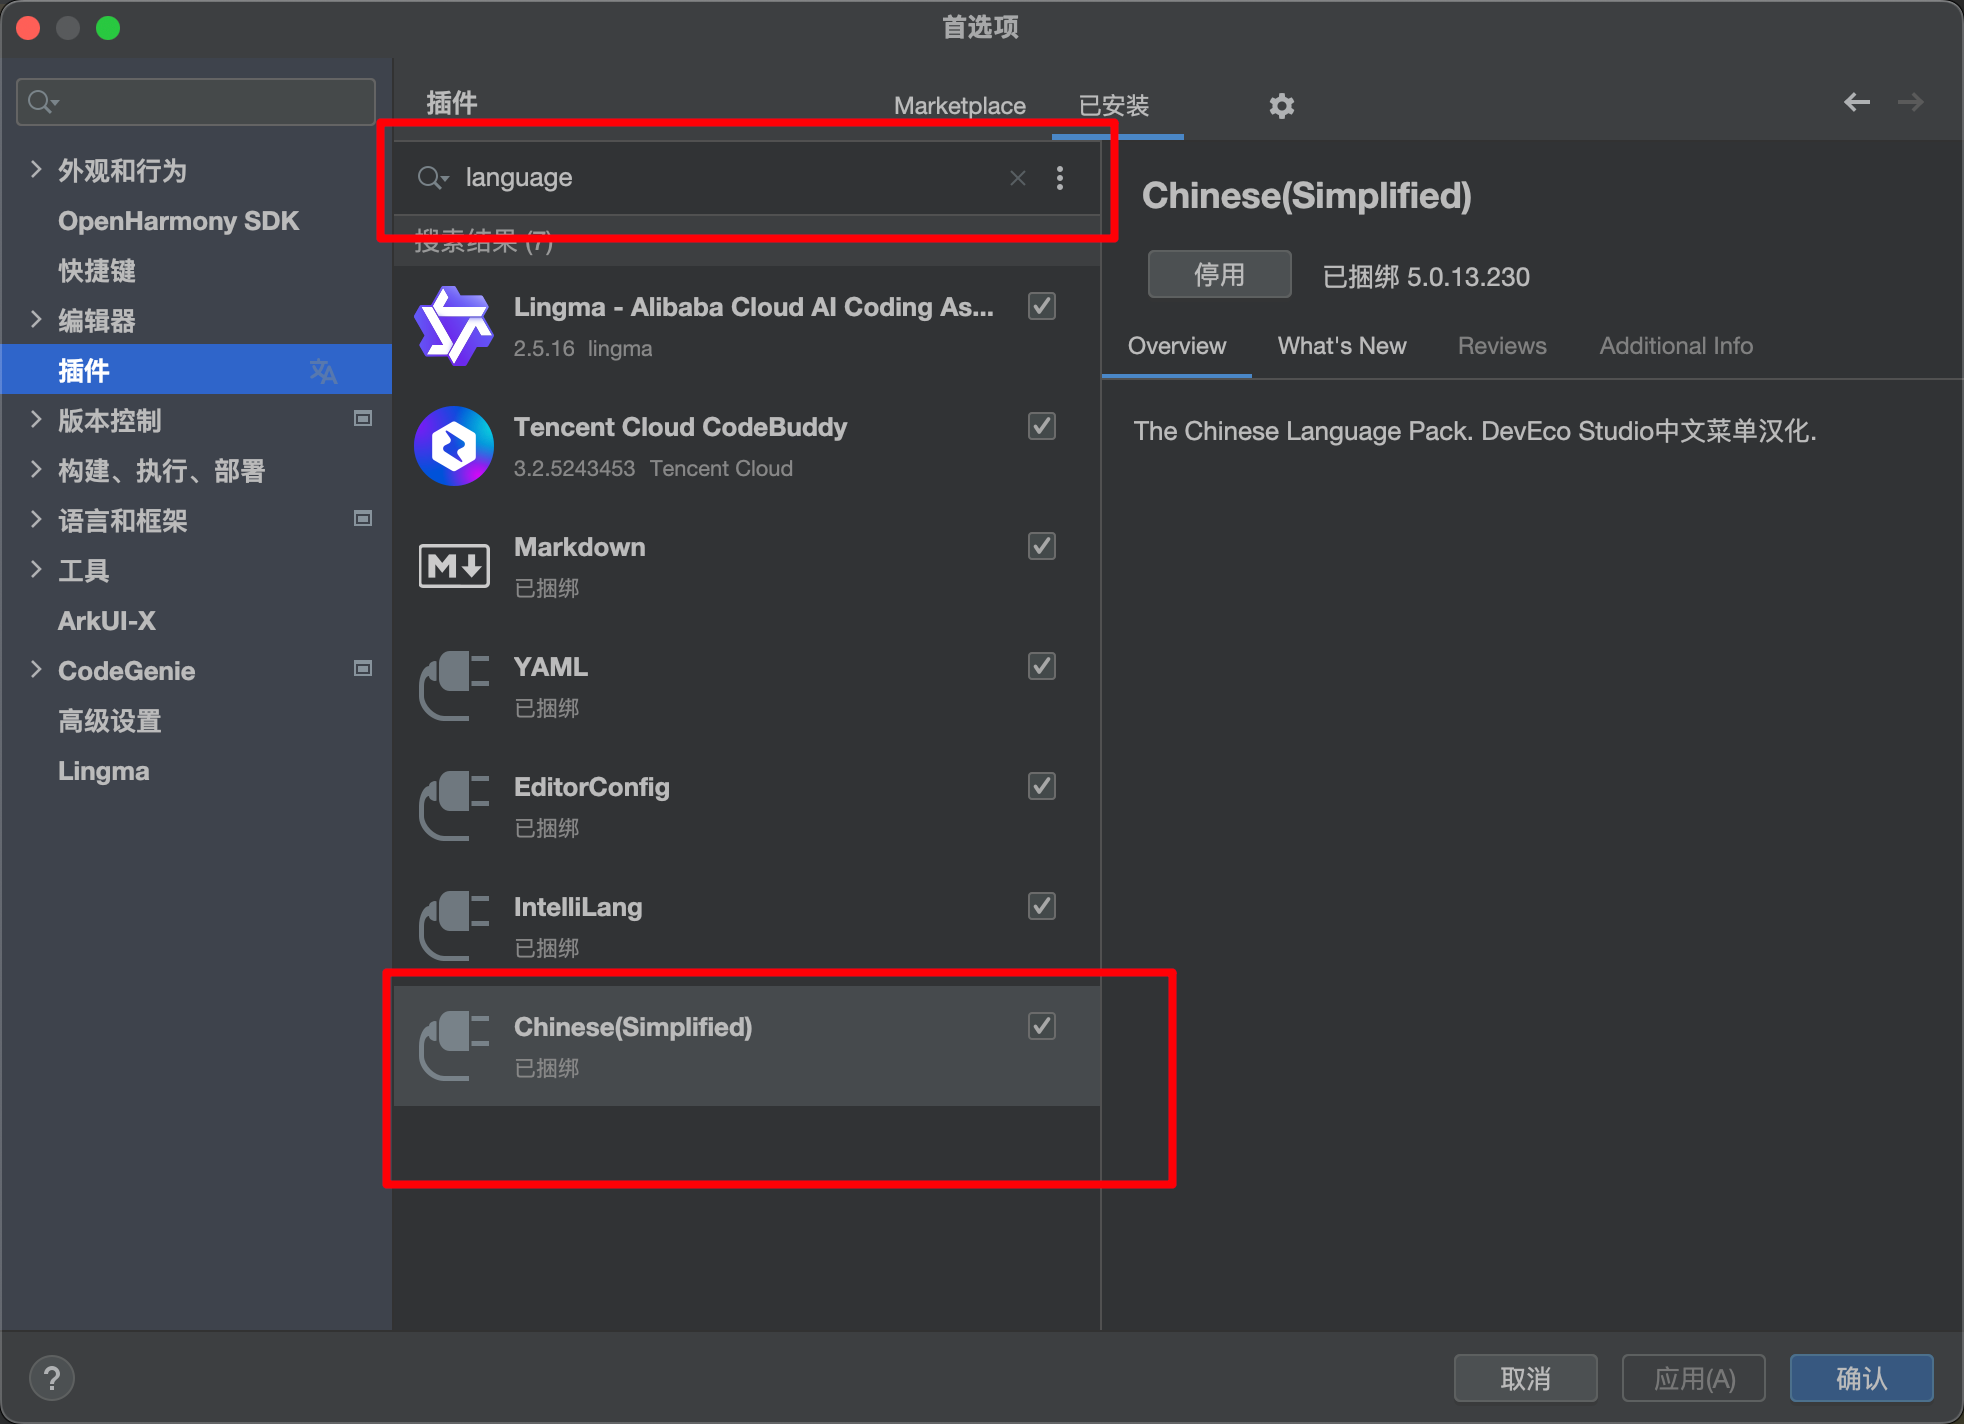Click the Markdown plugin icon
This screenshot has width=1964, height=1424.
[454, 566]
